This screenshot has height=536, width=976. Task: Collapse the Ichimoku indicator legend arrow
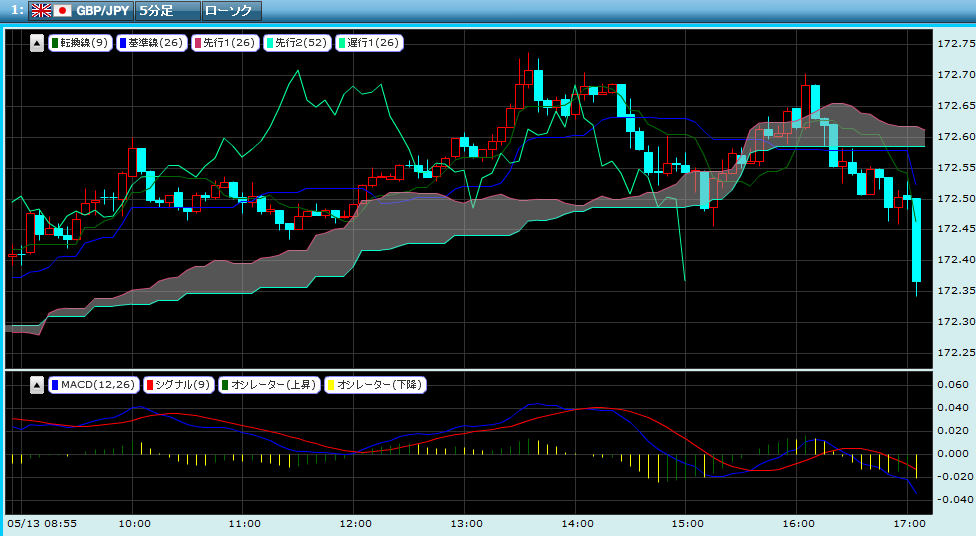[37, 43]
